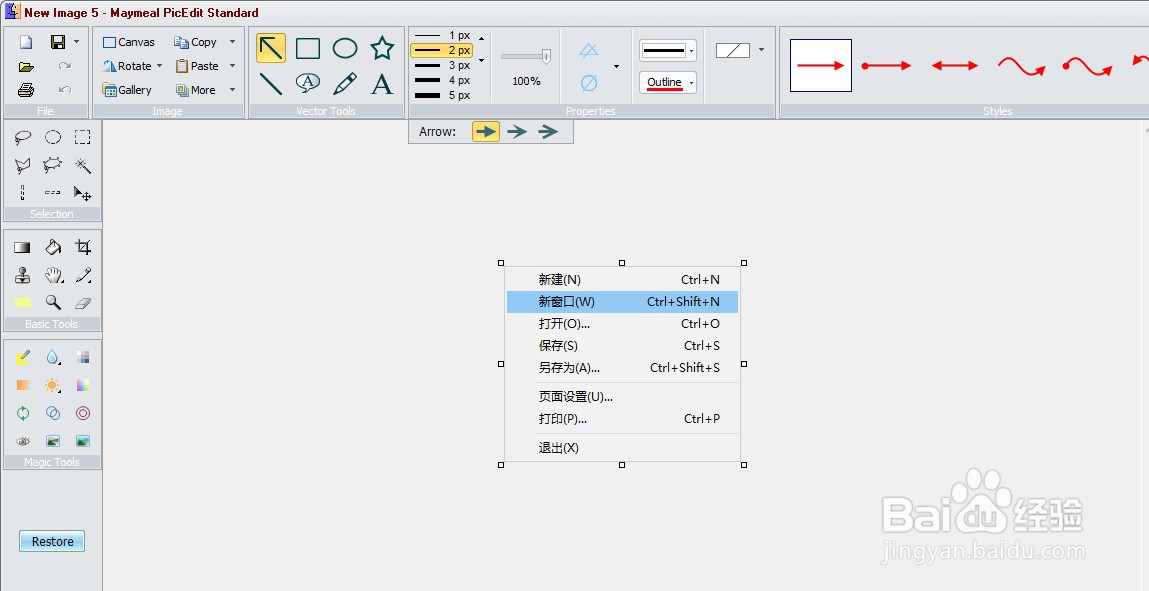Select the Polygon lasso tool
1149x591 pixels.
[x=23, y=166]
